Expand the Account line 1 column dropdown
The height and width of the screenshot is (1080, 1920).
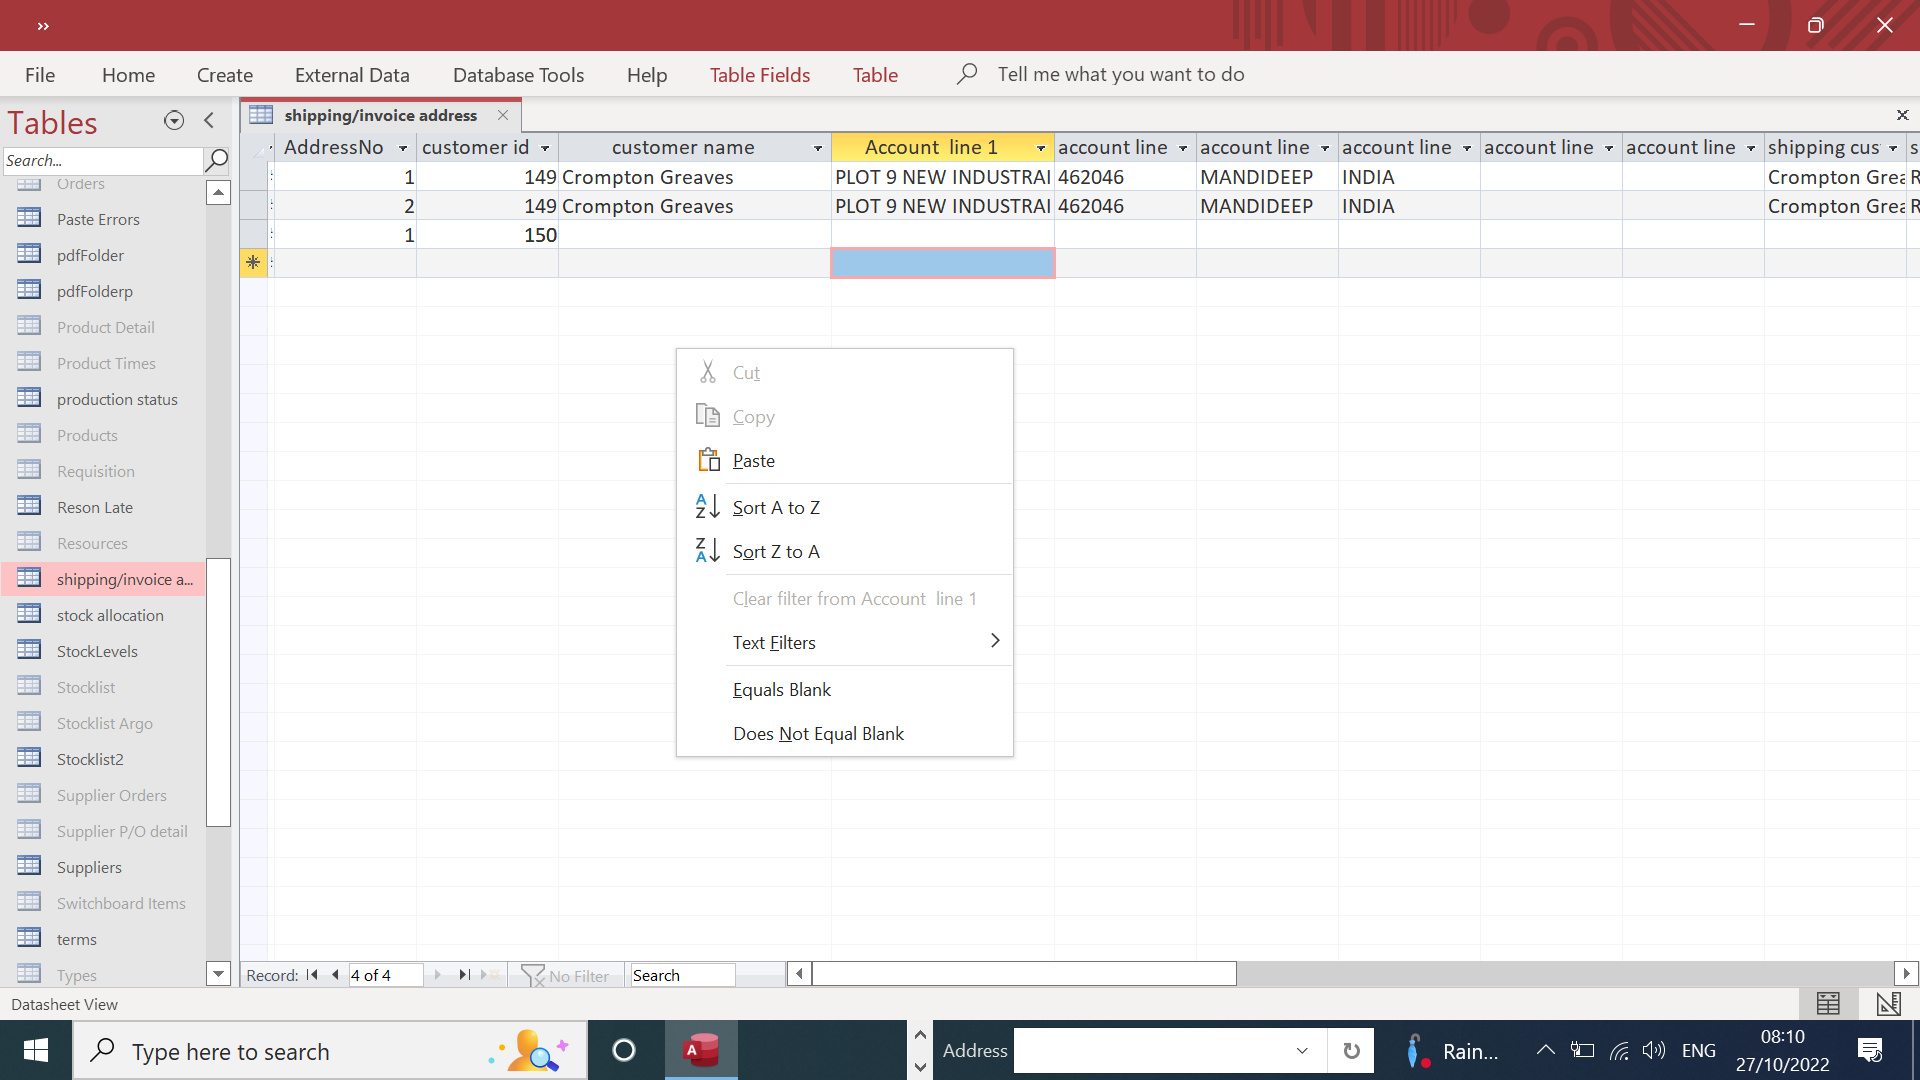click(1041, 148)
